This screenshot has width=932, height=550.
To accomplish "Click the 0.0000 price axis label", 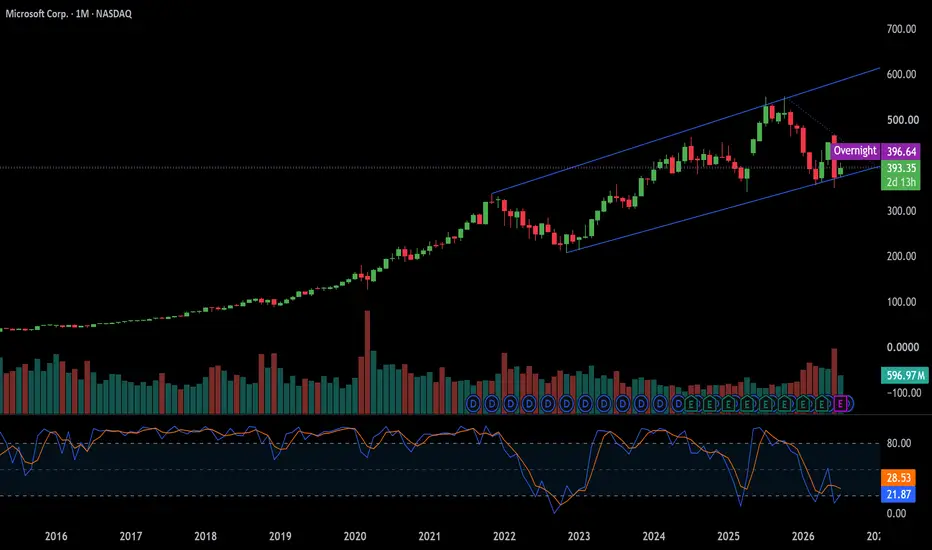I will pos(902,347).
